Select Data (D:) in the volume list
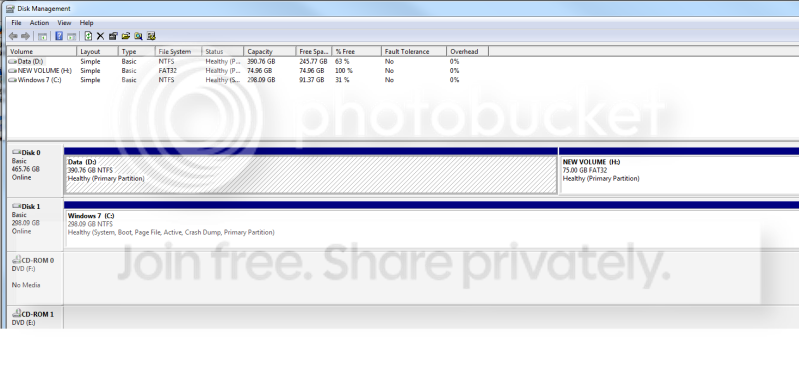The height and width of the screenshot is (370, 799). pos(30,62)
